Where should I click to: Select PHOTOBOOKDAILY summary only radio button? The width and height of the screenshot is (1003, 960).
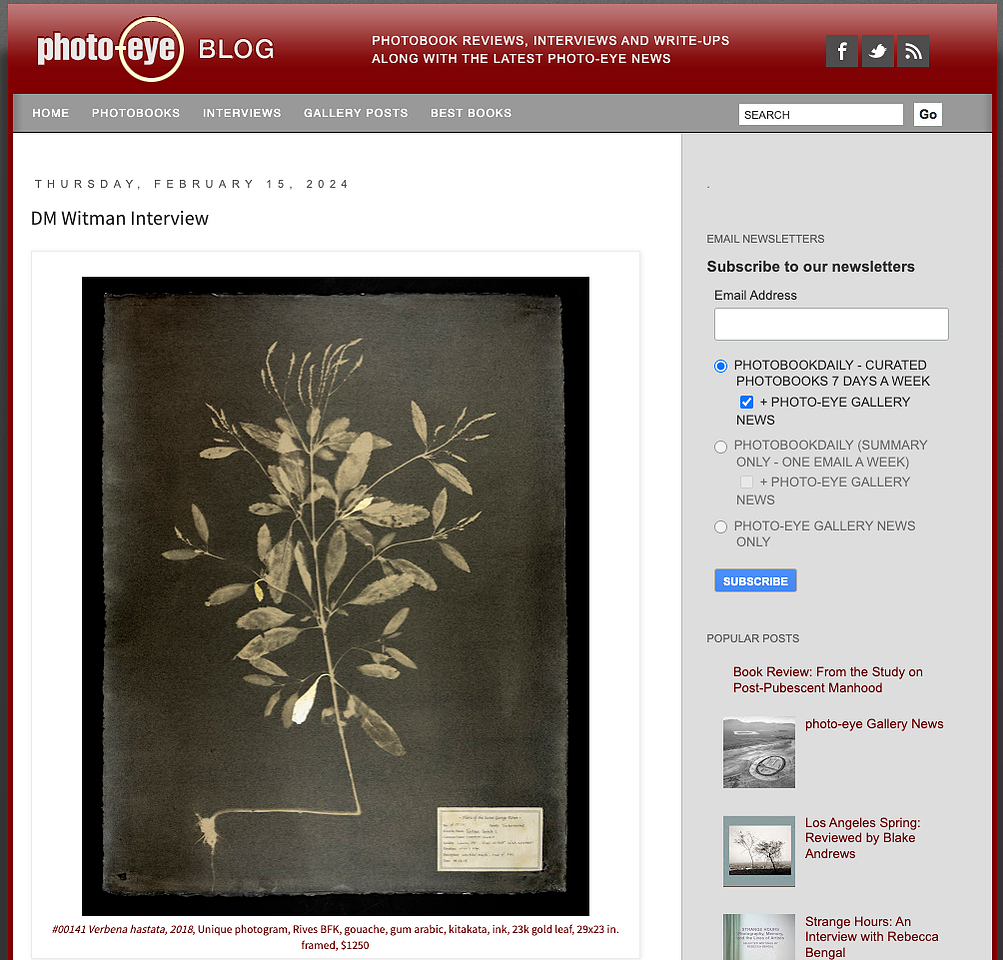coord(720,446)
